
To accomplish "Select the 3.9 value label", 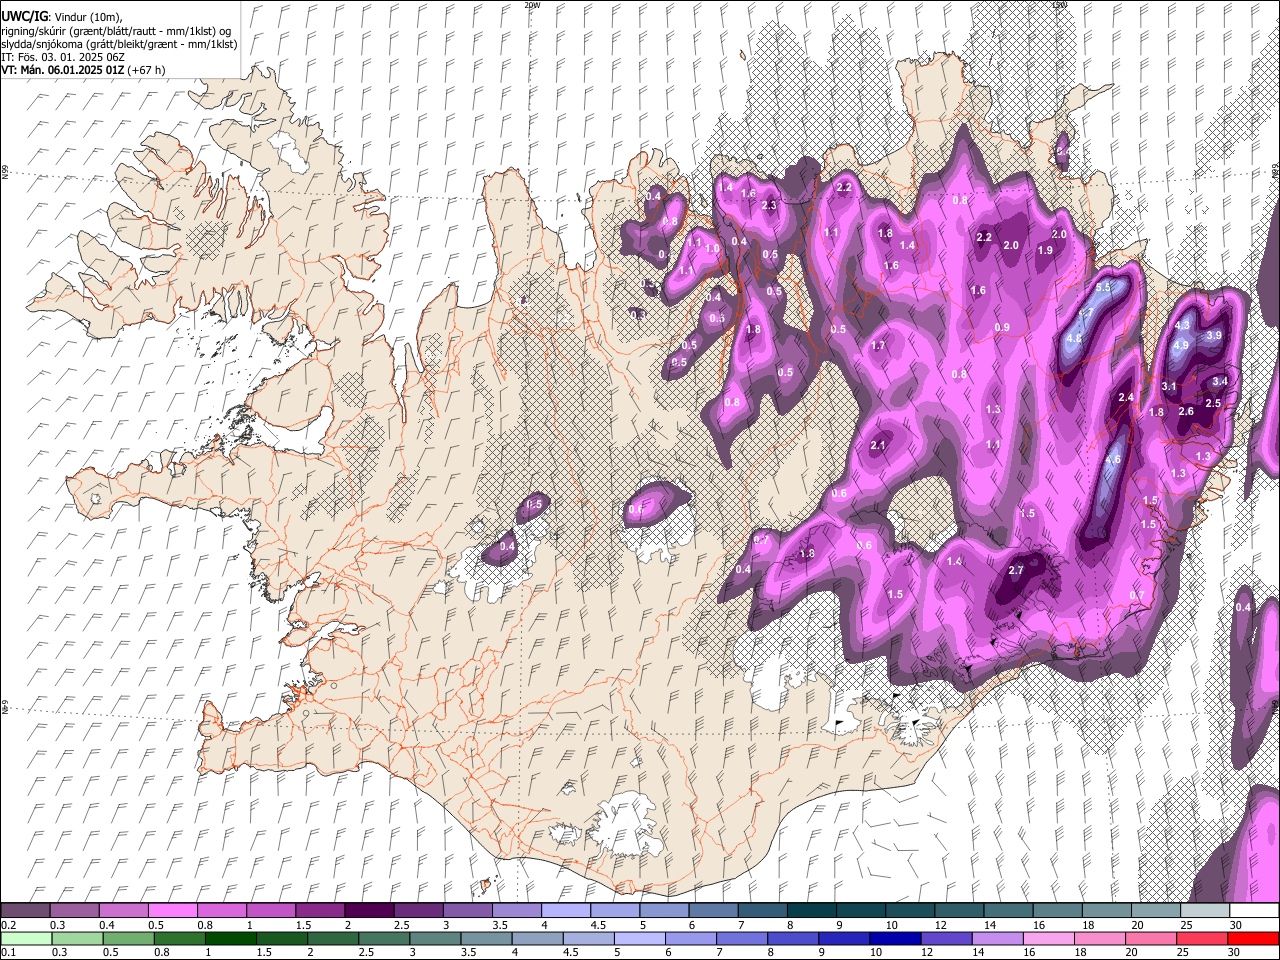I will (1214, 335).
